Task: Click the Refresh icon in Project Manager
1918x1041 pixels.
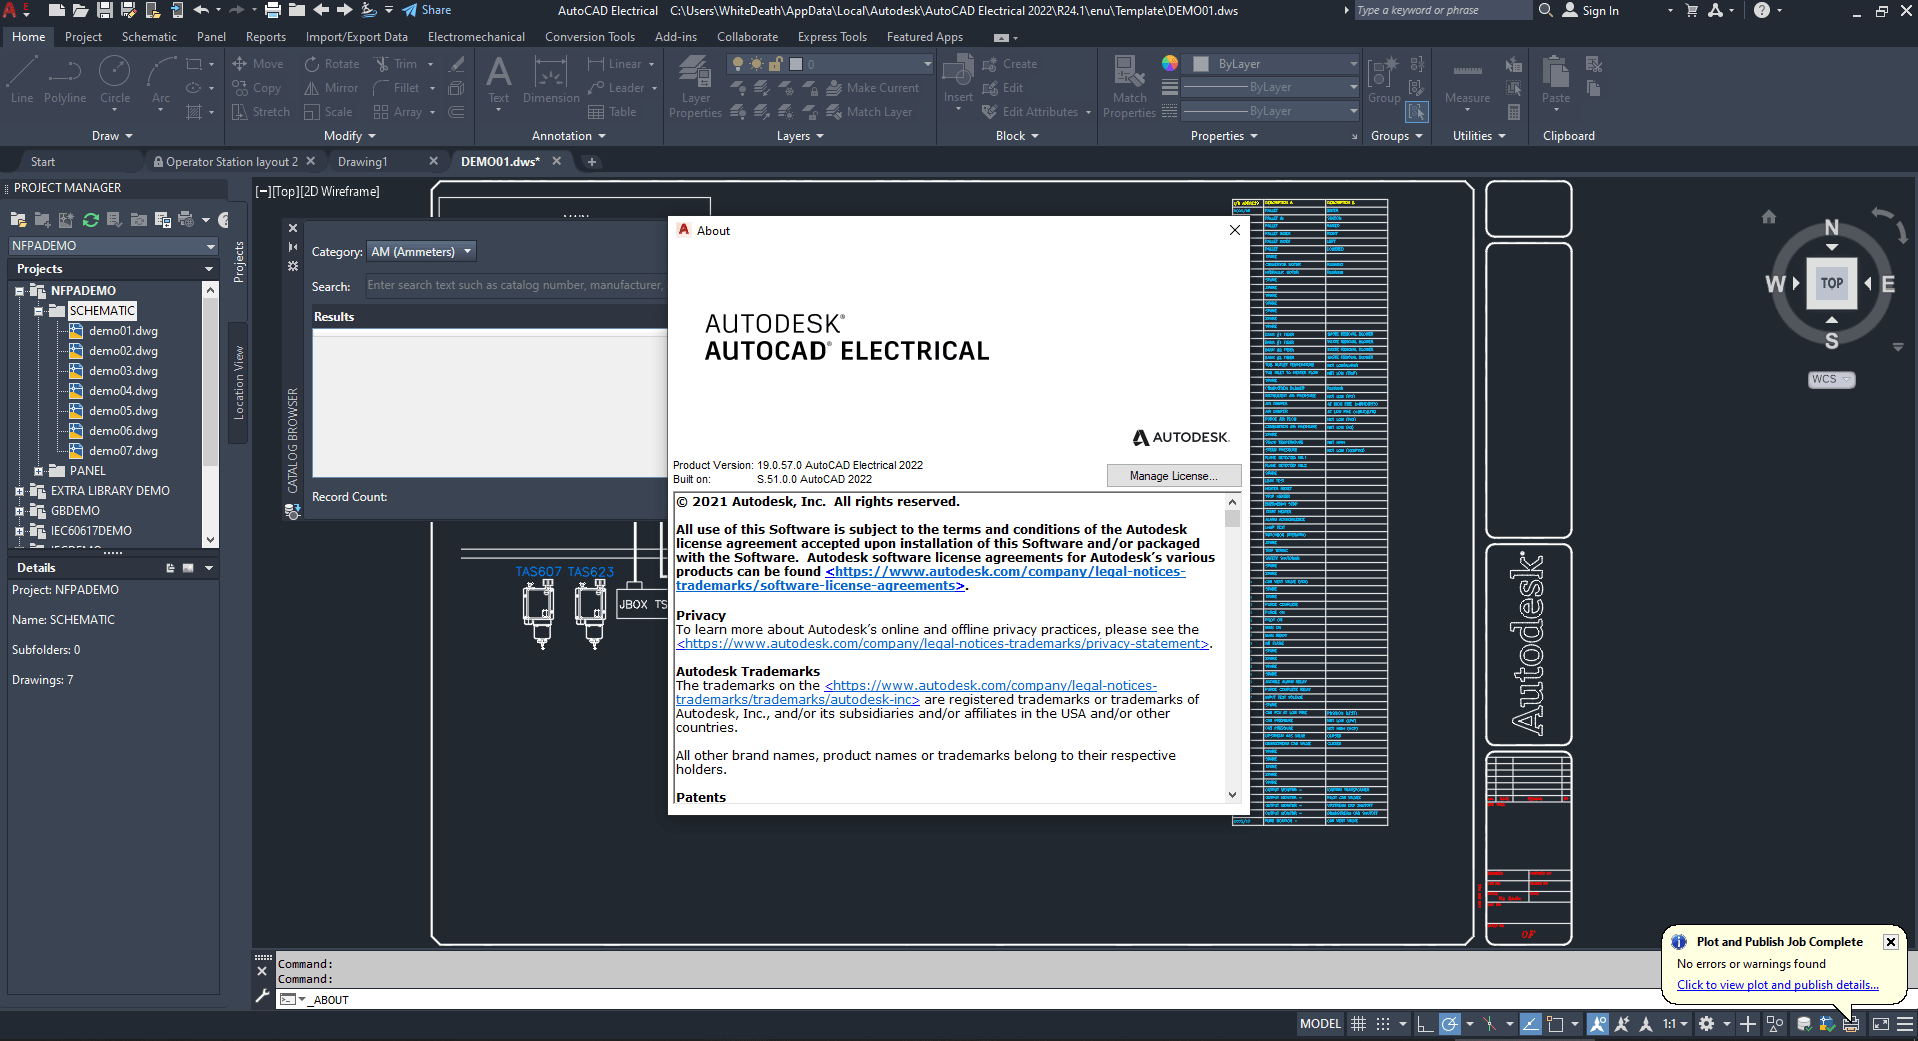Action: [91, 220]
